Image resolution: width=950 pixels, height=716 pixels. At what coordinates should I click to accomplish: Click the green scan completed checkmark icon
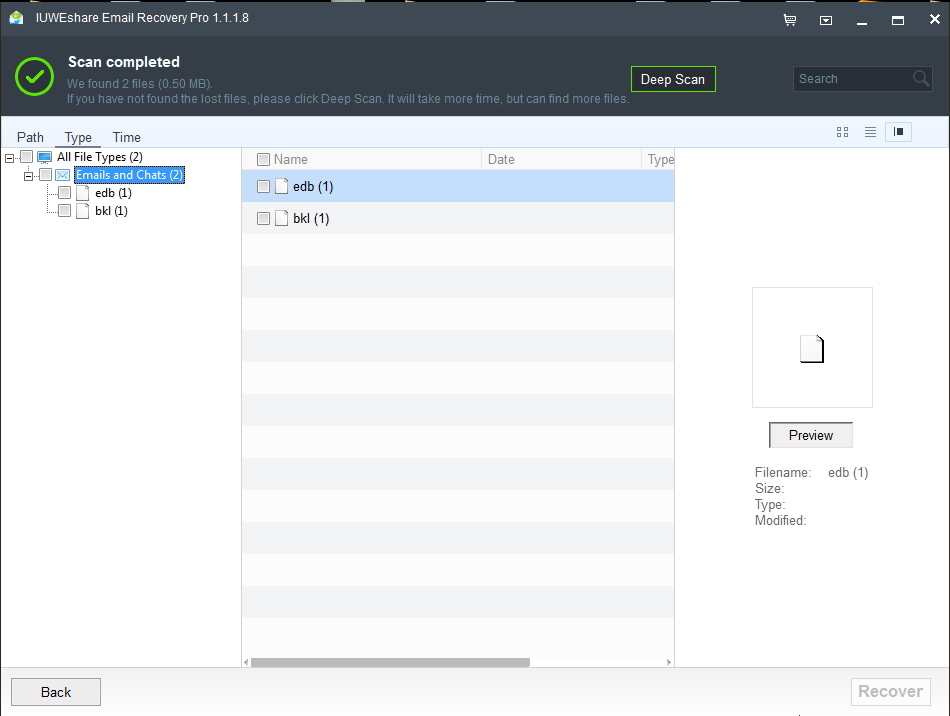click(x=35, y=76)
